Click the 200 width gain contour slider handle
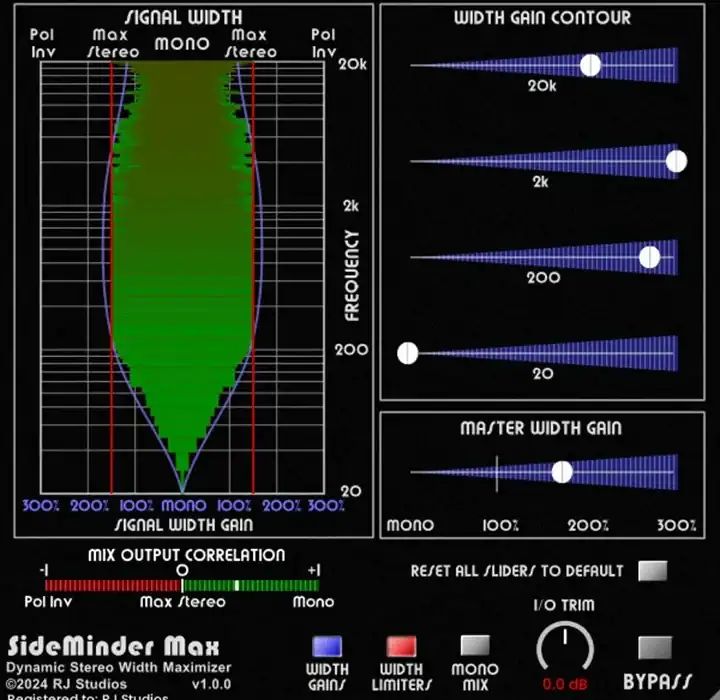 coord(650,257)
